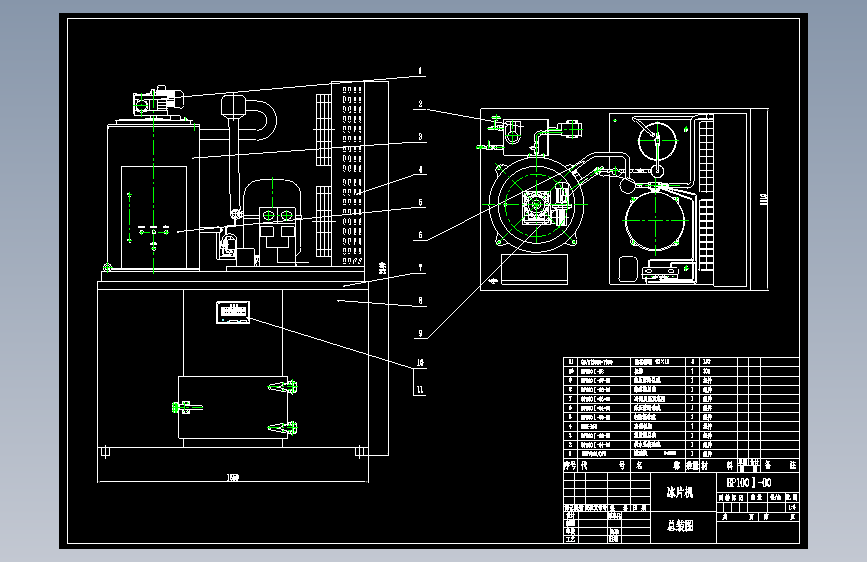Click the title block text "总装图"
Image resolution: width=867 pixels, height=562 pixels.
pos(680,525)
